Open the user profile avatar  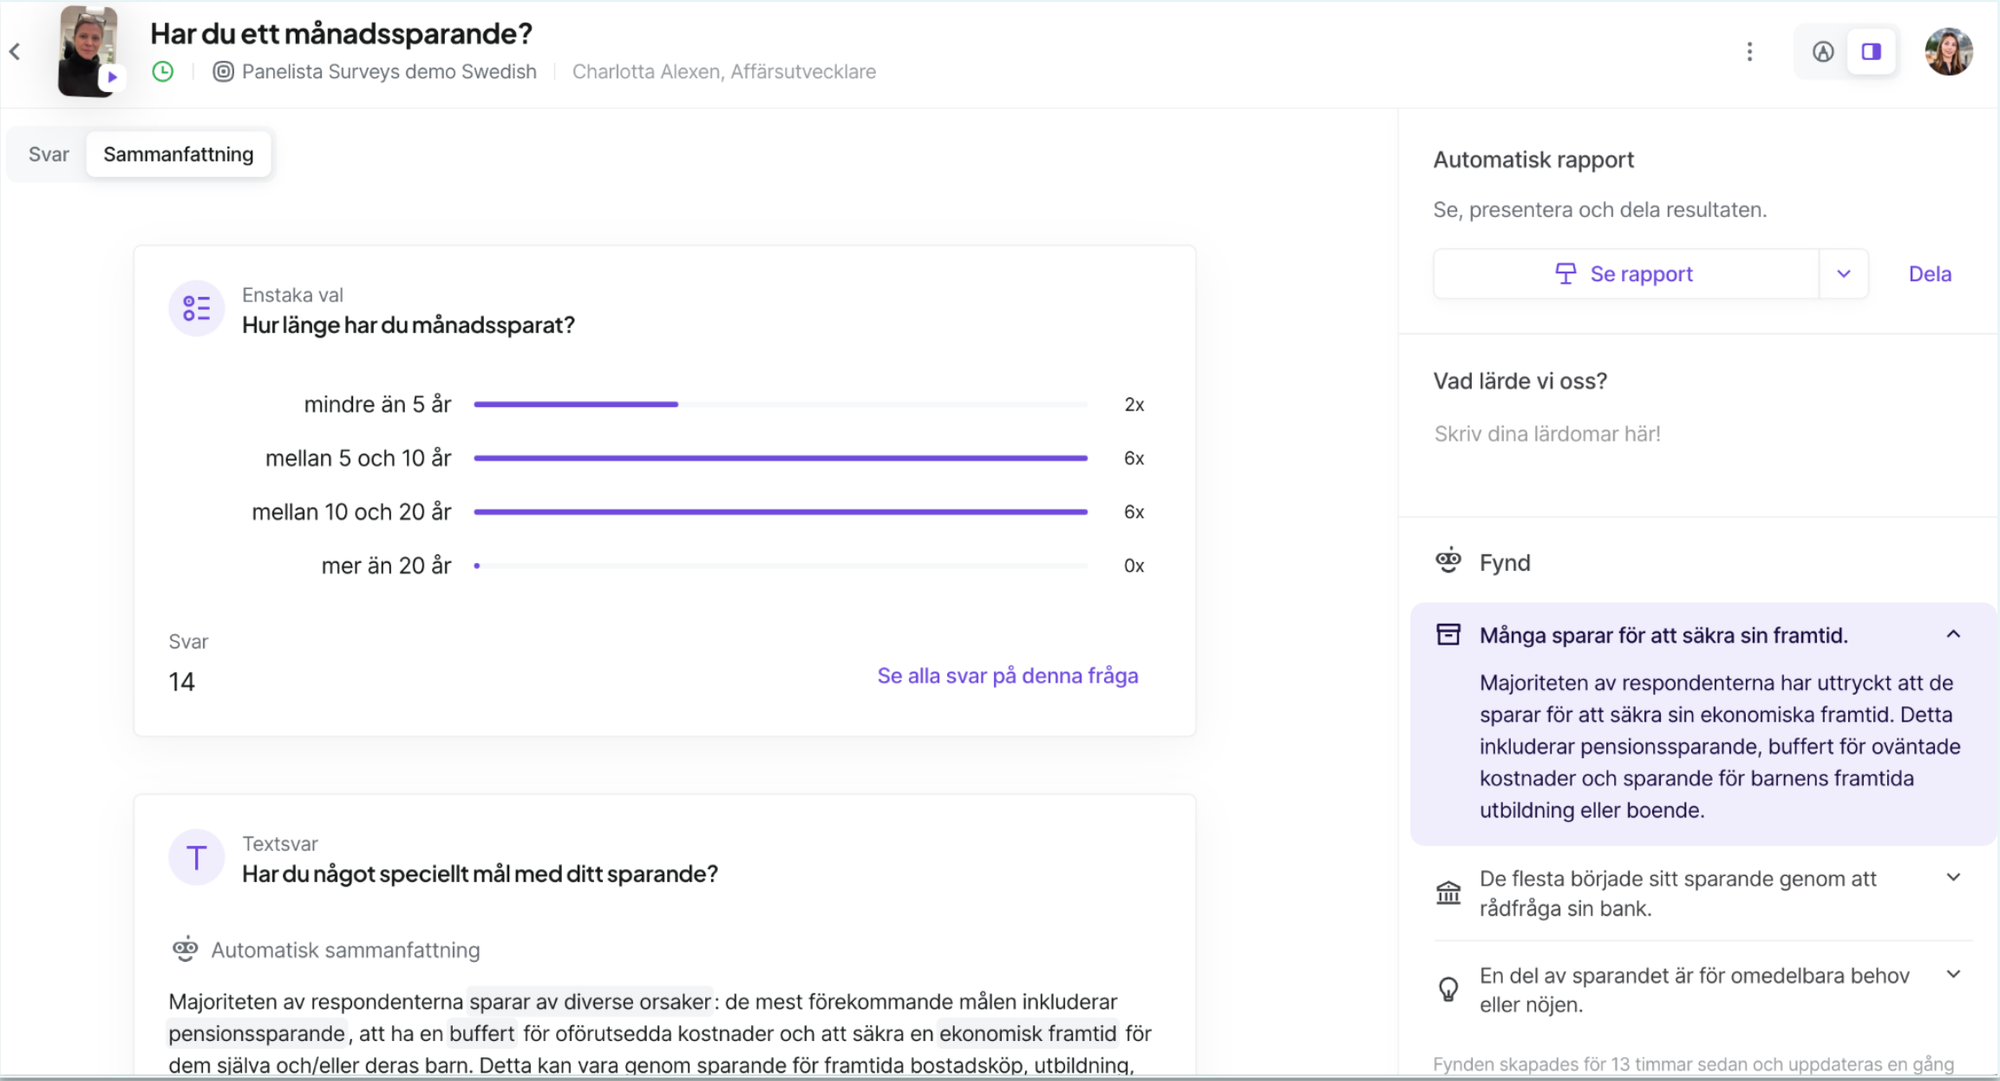pyautogui.click(x=1948, y=52)
